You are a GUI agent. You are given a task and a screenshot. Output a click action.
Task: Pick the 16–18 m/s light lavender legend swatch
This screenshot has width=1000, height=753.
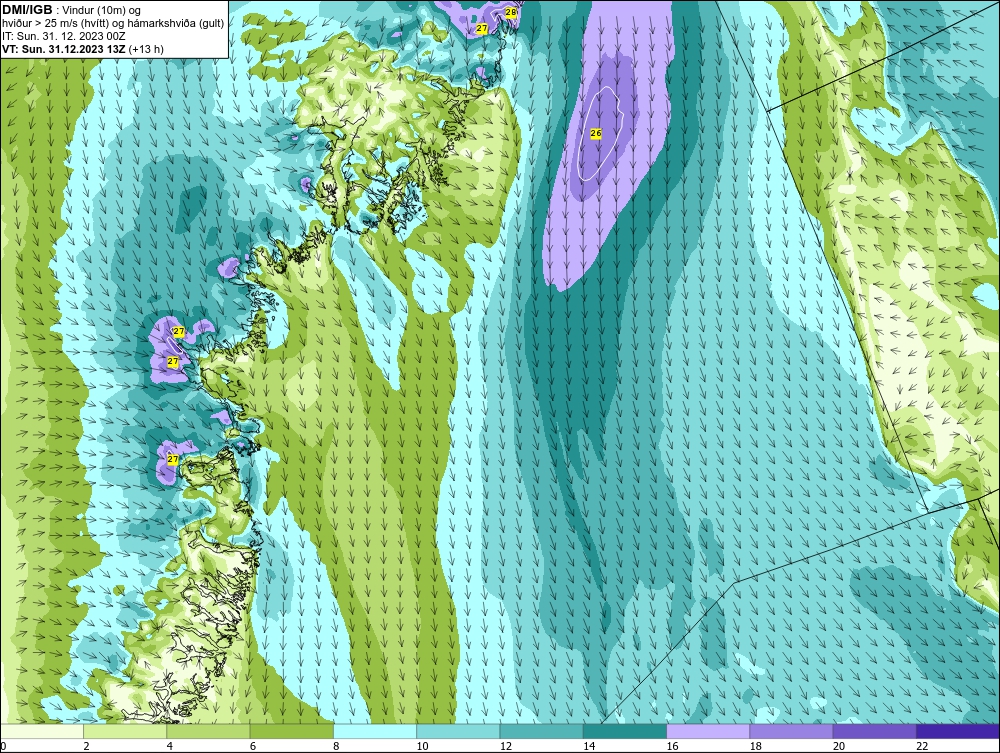click(708, 731)
